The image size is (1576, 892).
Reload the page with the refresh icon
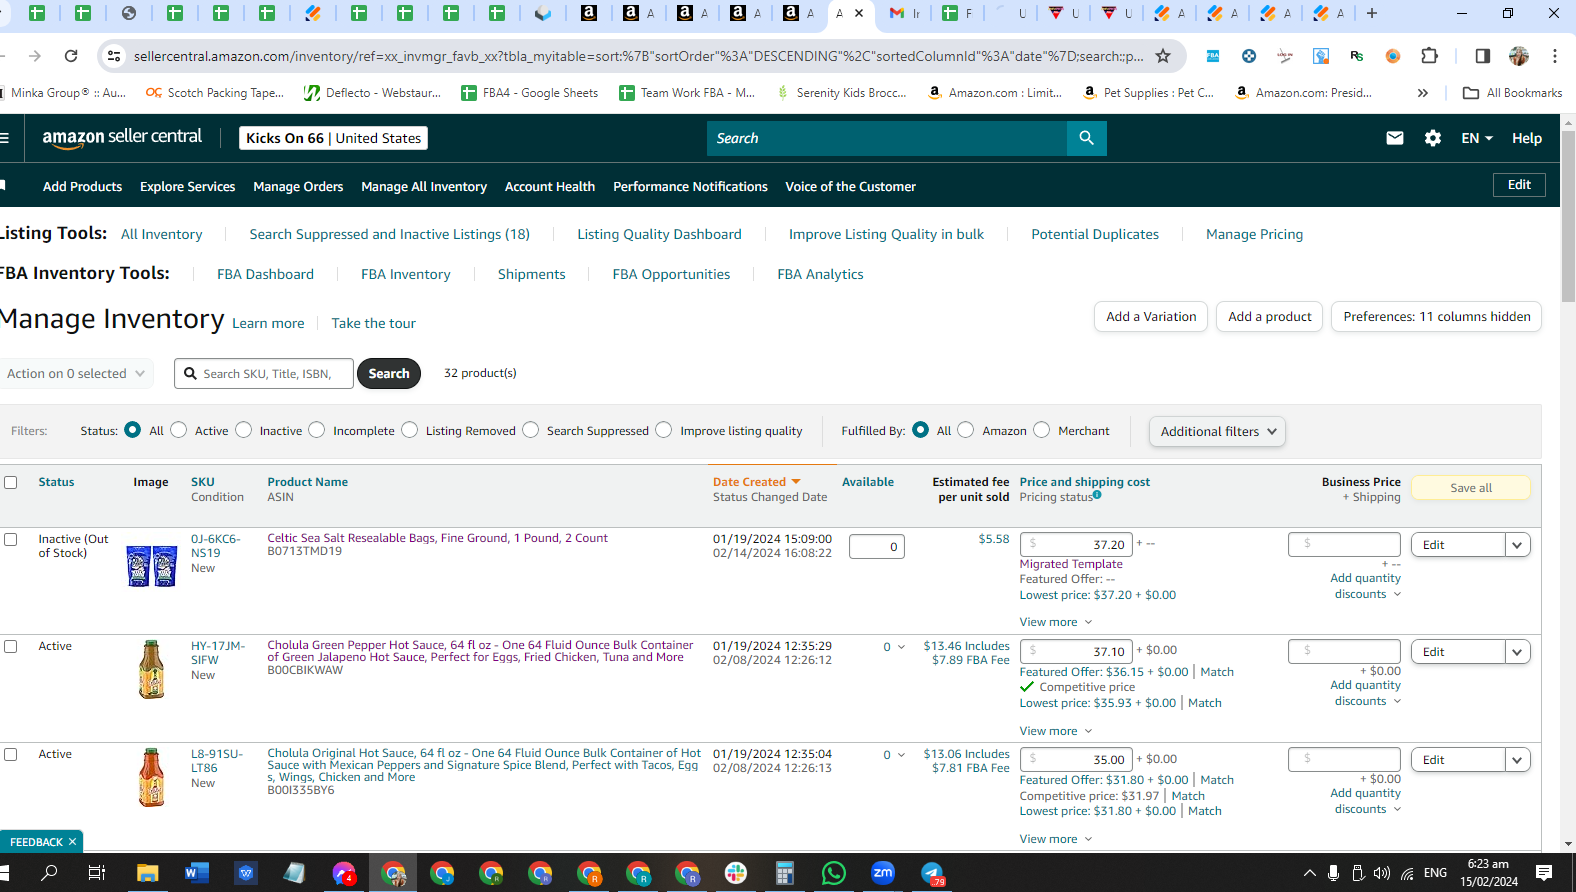click(x=71, y=56)
